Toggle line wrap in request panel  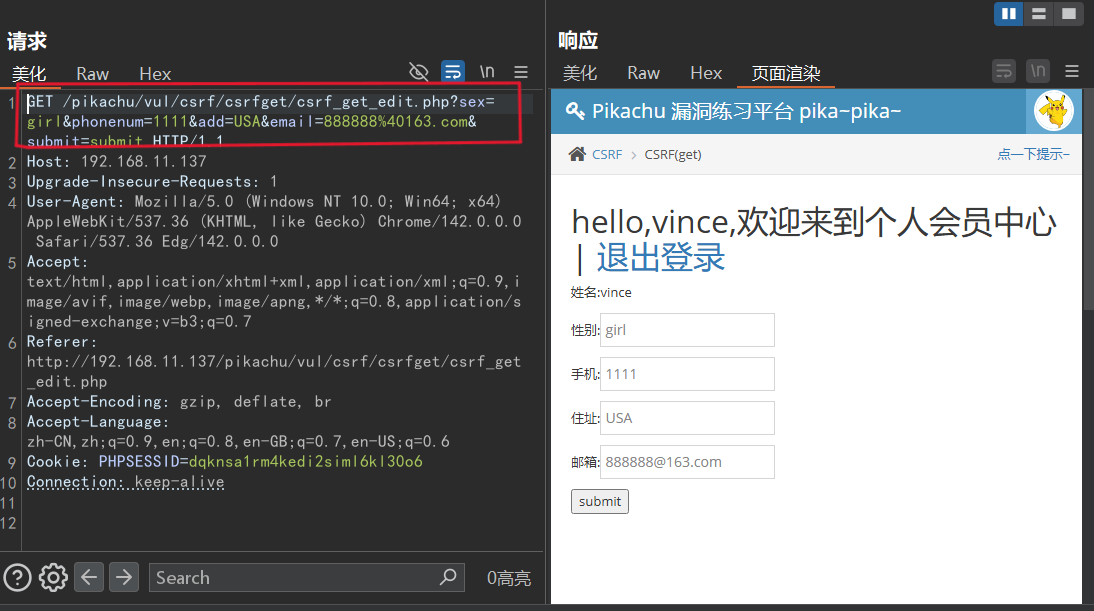tap(453, 72)
